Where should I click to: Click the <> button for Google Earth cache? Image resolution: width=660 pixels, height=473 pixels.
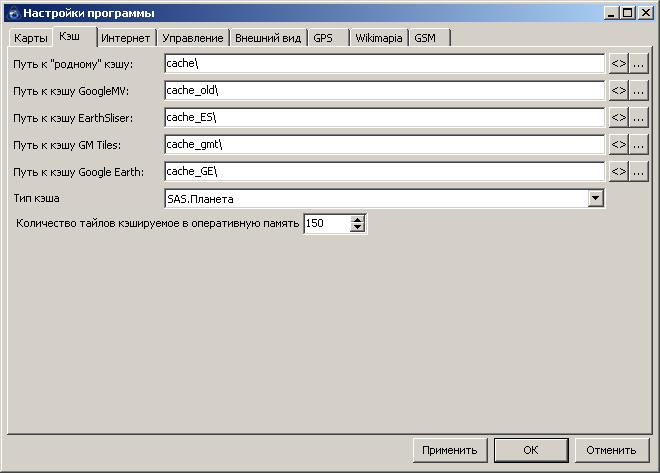618,171
